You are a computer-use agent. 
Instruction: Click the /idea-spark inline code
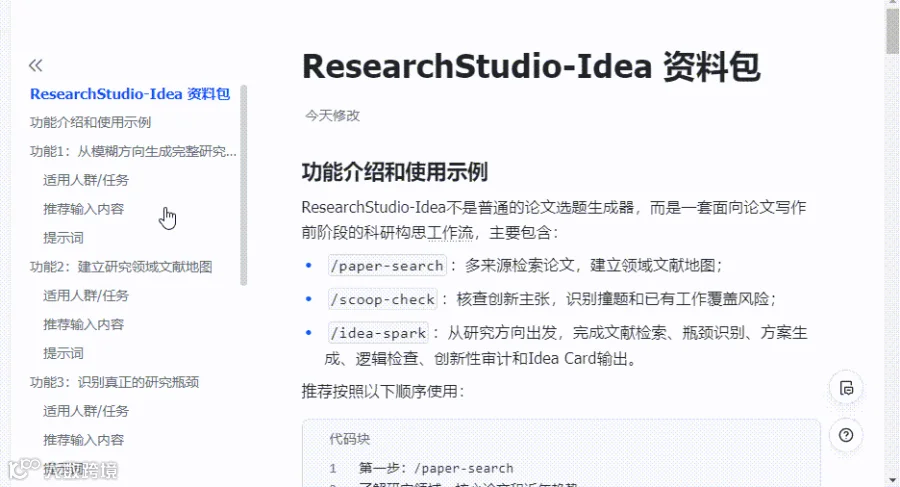[x=378, y=333]
